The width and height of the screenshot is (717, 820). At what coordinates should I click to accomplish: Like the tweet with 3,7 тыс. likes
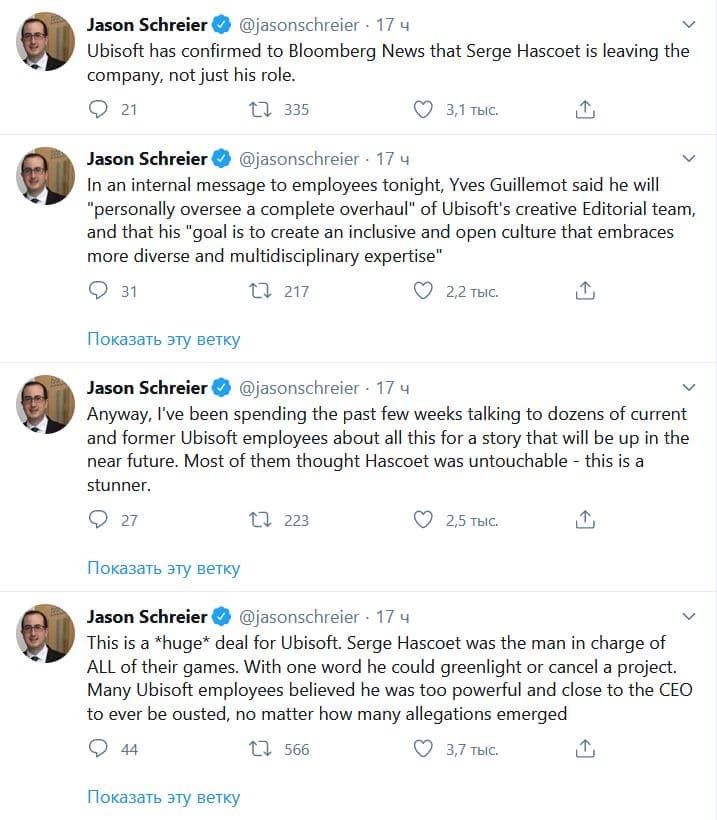(x=423, y=748)
